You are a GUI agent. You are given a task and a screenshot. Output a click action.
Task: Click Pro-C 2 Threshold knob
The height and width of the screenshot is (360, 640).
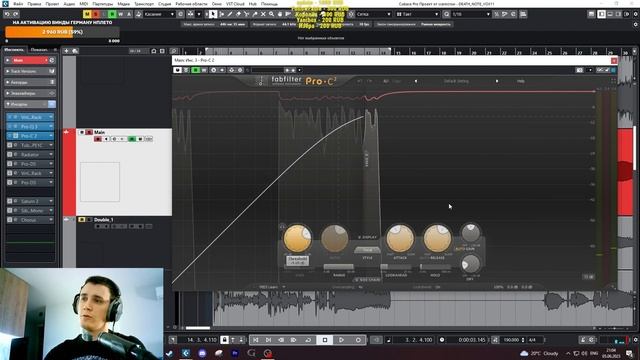click(297, 238)
